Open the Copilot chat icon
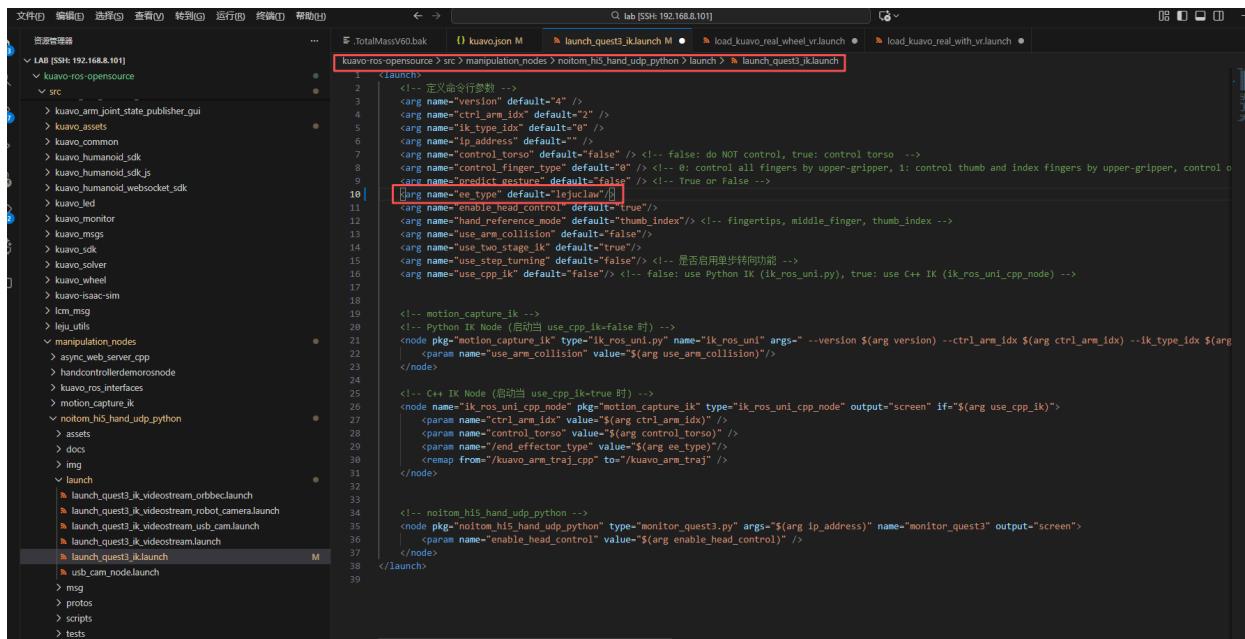1245x639 pixels. point(883,15)
